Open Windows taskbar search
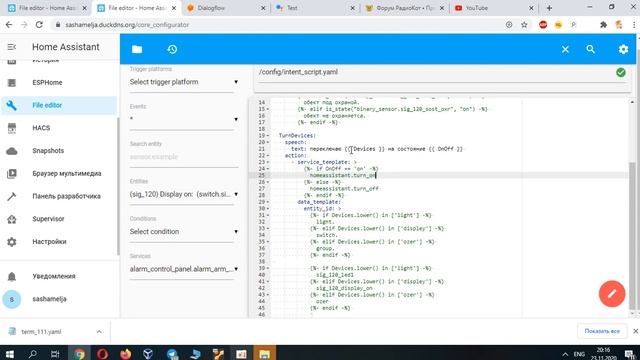The height and width of the screenshot is (360, 640). 32,353
